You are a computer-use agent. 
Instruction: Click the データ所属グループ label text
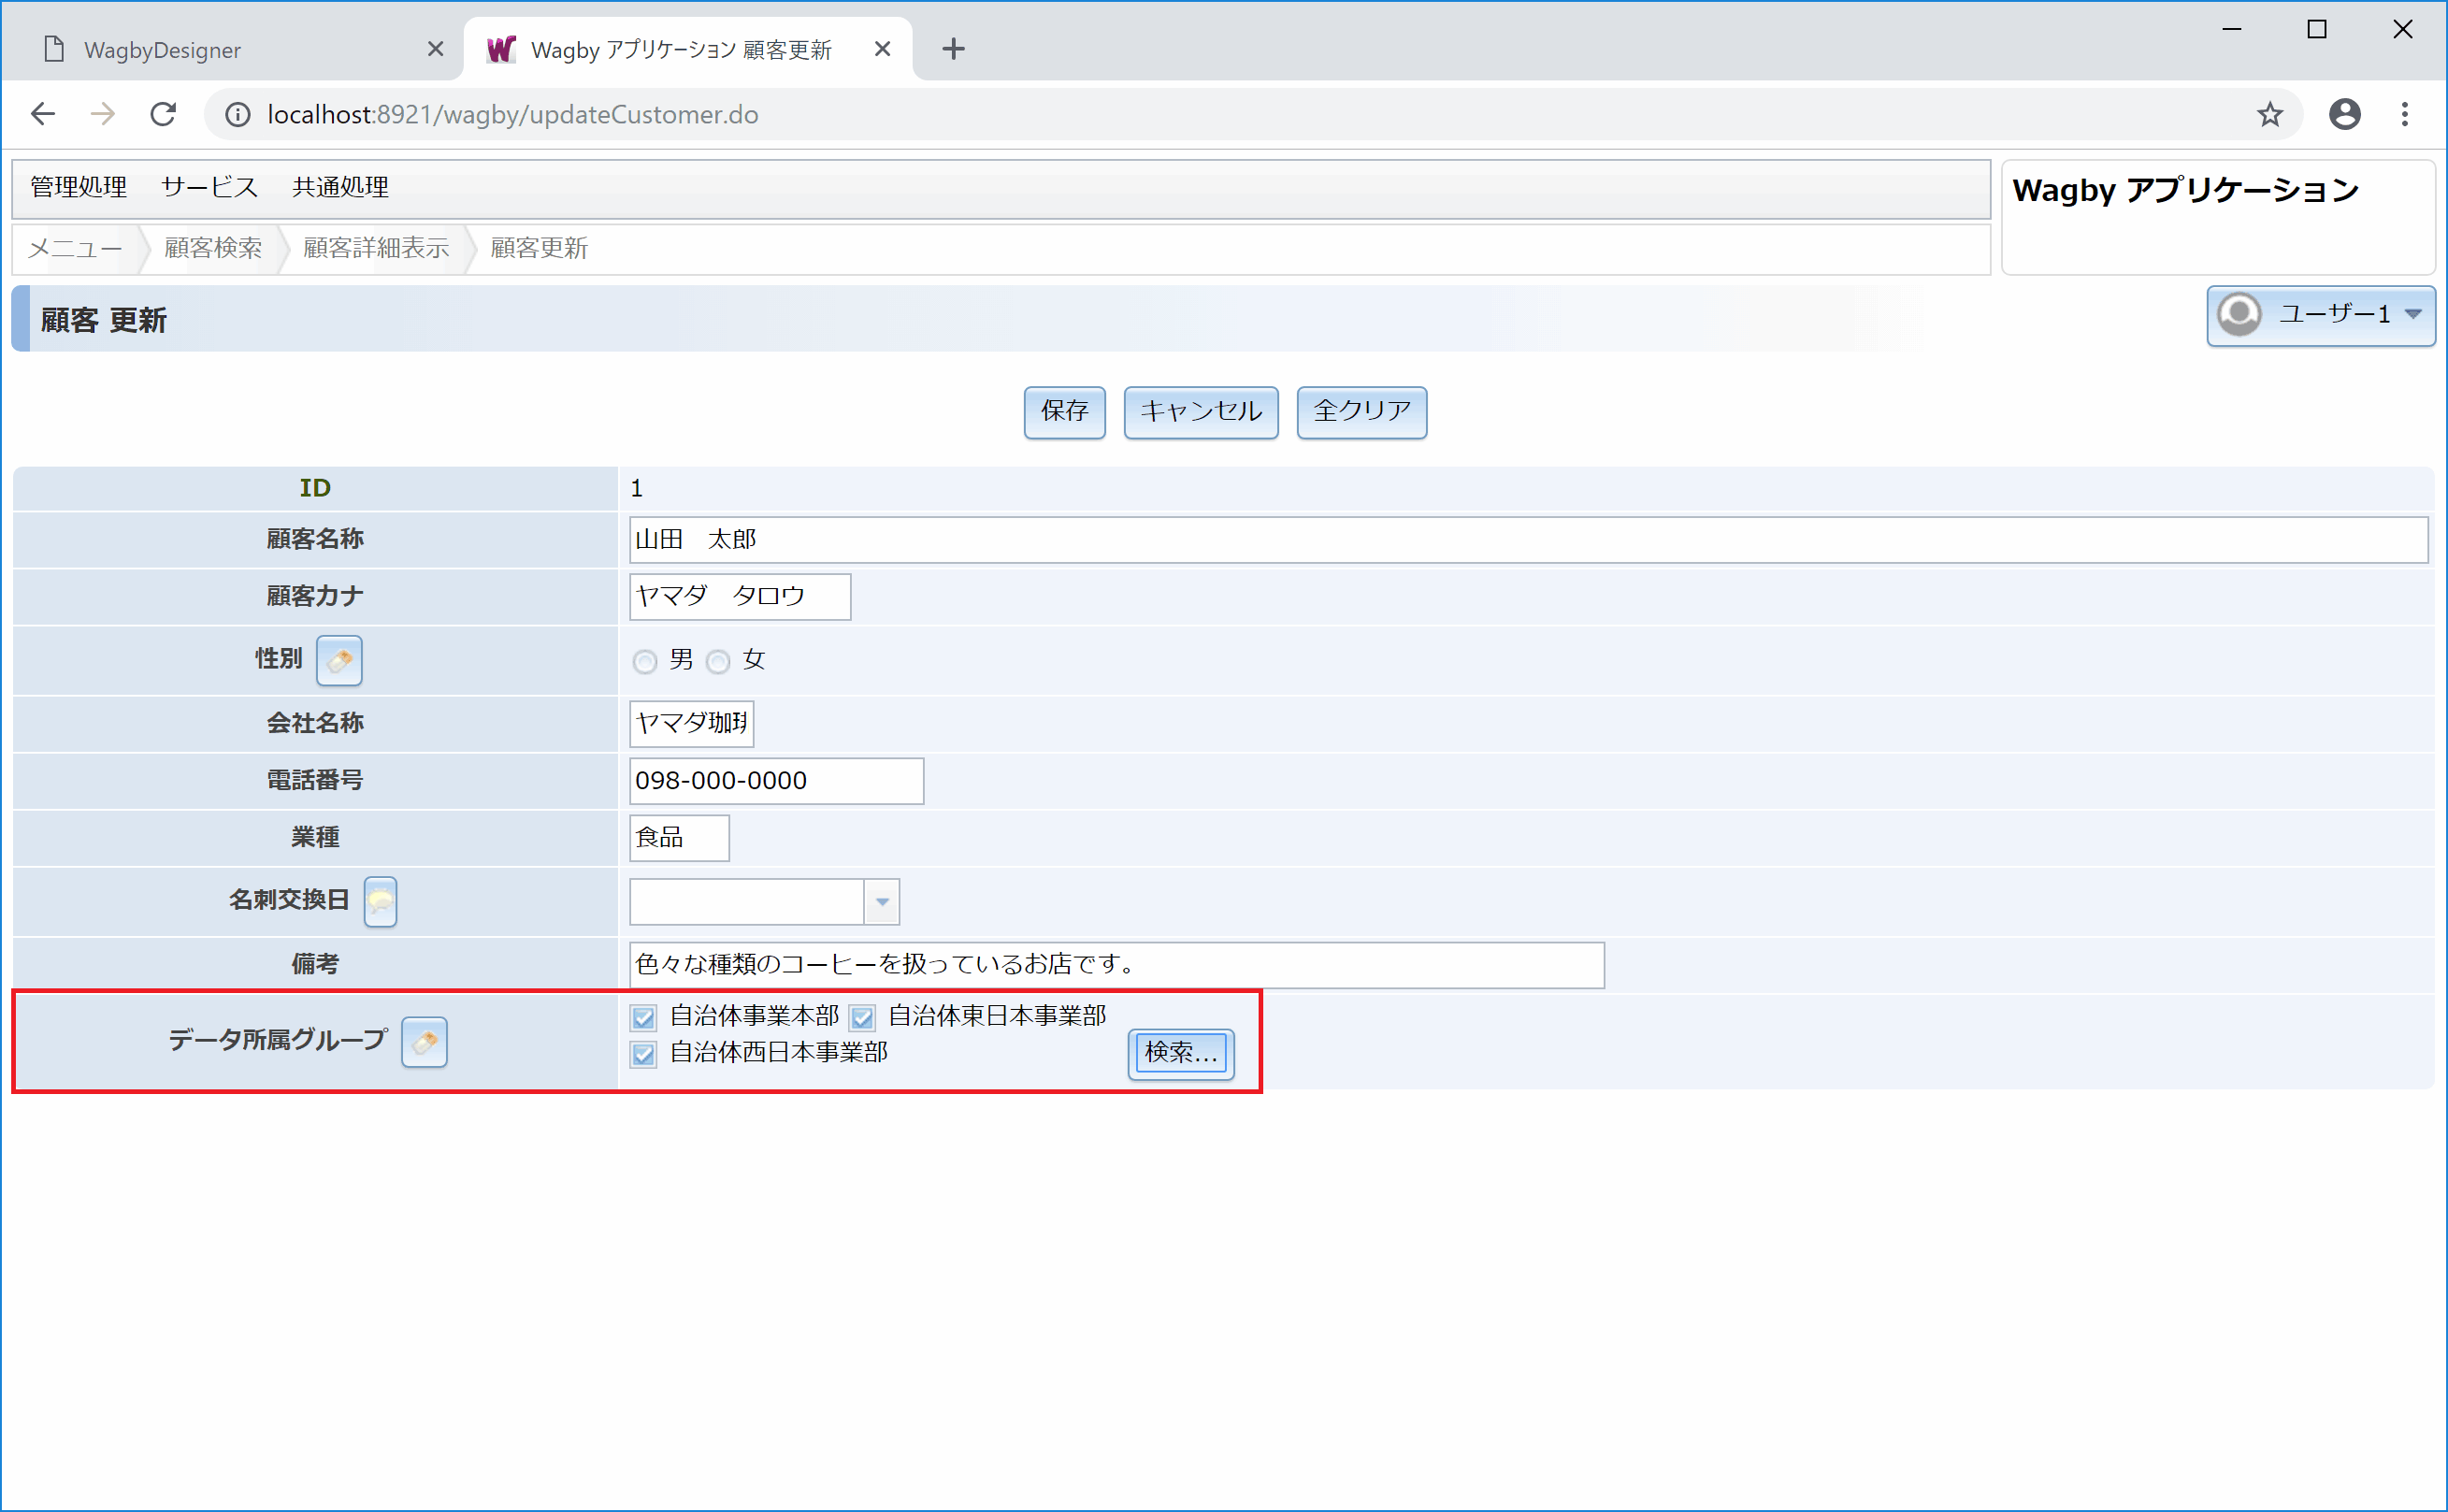tap(277, 1041)
